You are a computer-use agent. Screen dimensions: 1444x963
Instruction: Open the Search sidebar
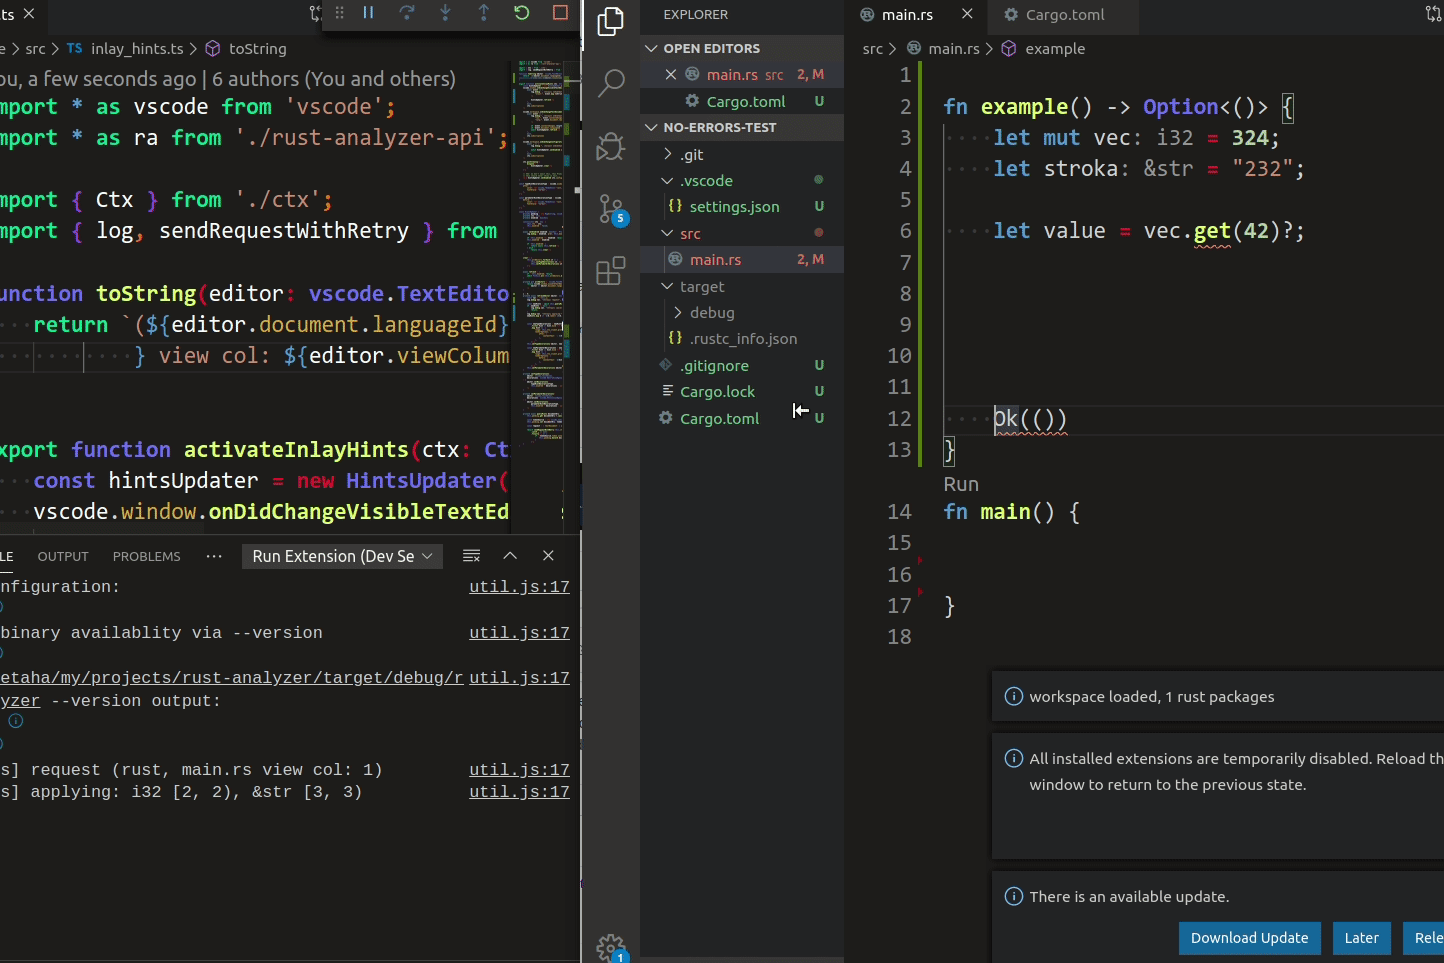pos(610,84)
